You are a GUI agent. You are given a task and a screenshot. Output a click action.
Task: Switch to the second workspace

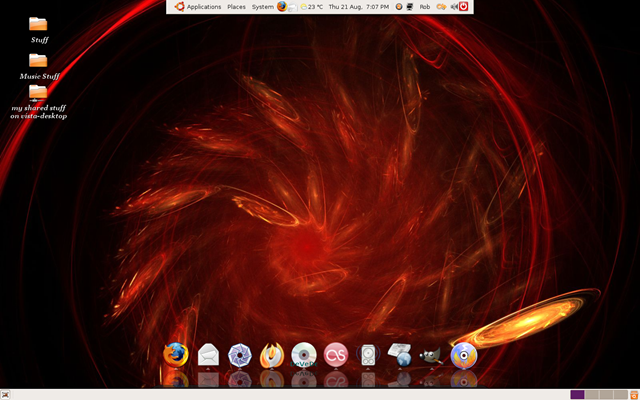[592, 395]
